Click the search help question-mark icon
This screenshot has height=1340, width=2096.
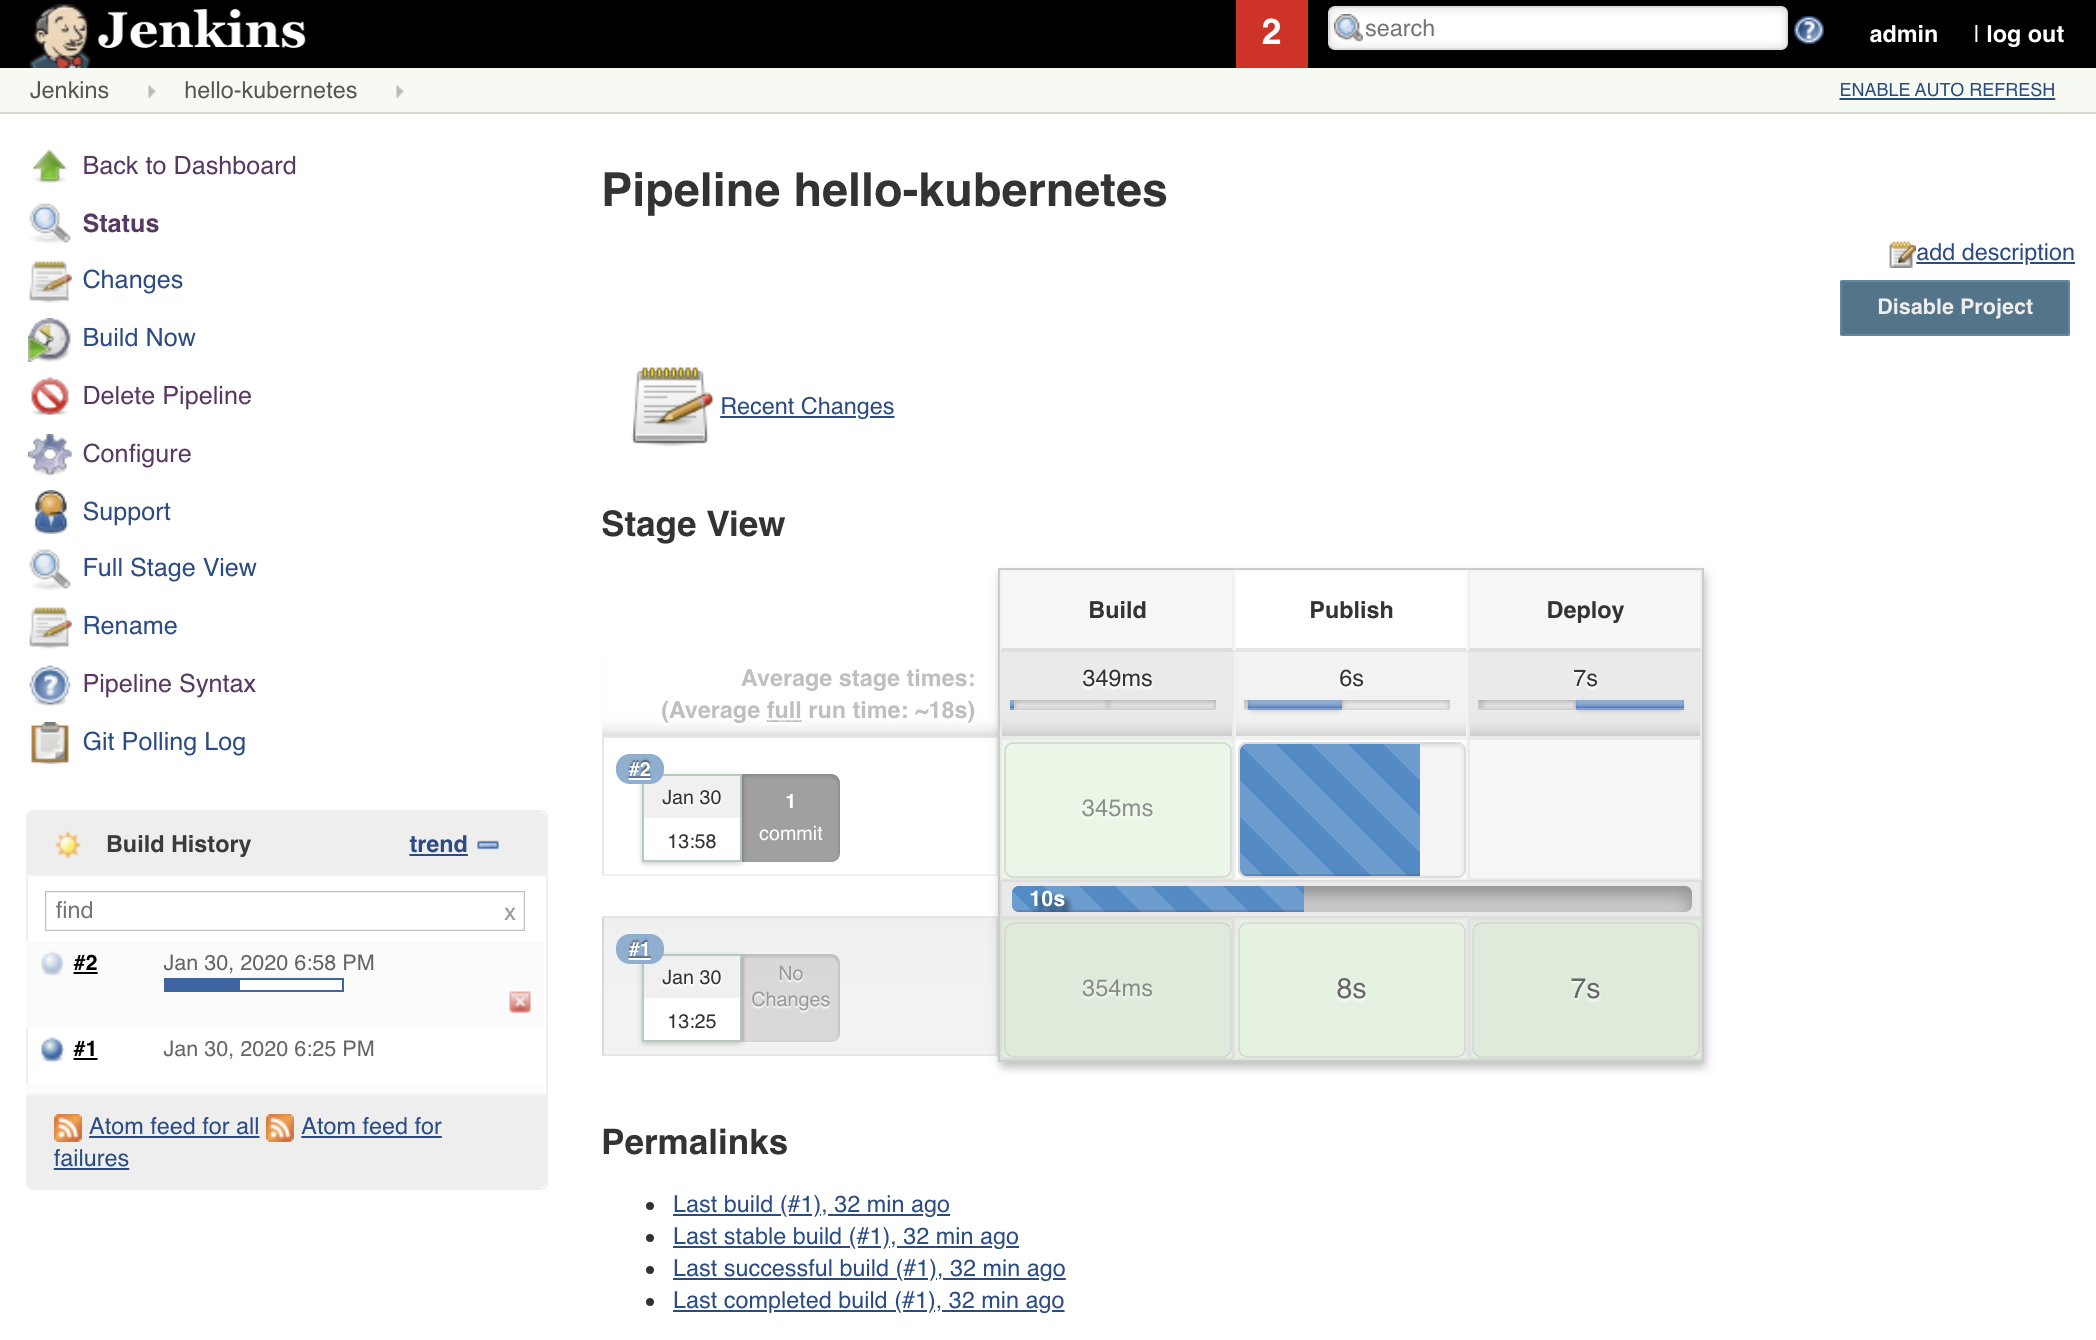(x=1808, y=30)
